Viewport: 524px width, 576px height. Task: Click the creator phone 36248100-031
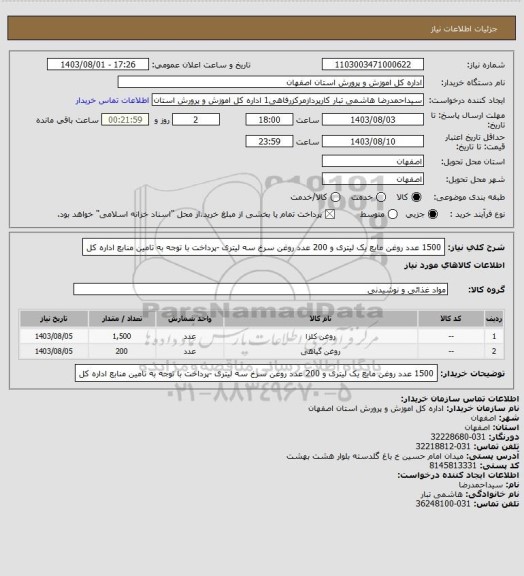point(443,504)
